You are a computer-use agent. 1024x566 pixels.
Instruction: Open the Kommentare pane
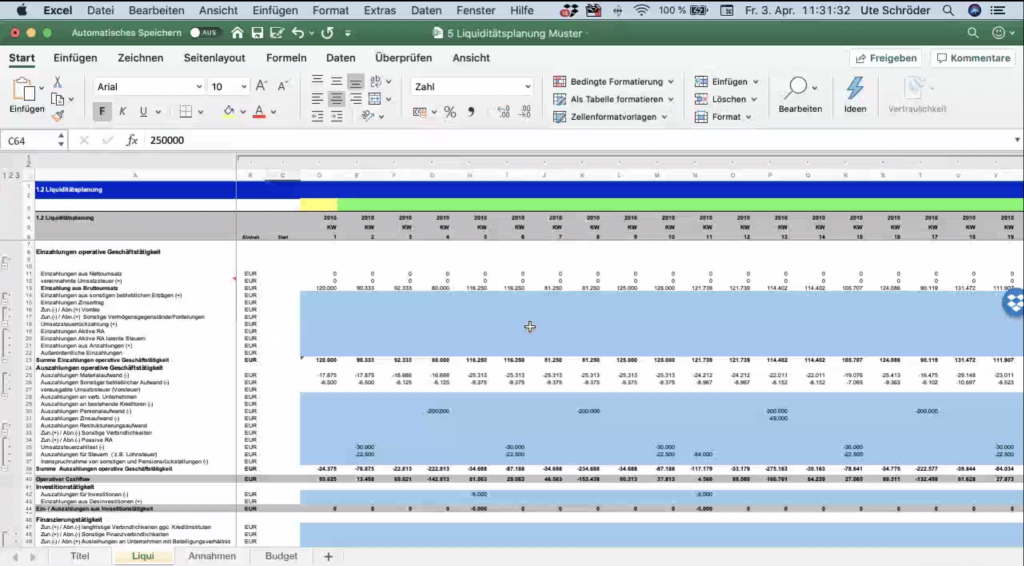pyautogui.click(x=973, y=58)
